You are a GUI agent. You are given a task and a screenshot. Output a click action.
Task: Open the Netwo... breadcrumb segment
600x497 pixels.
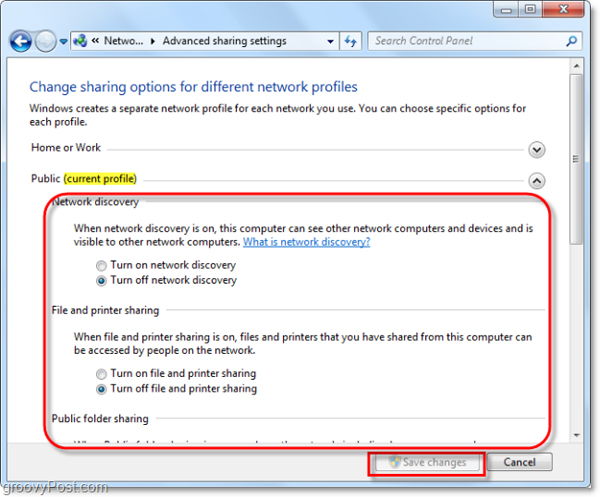[x=124, y=41]
